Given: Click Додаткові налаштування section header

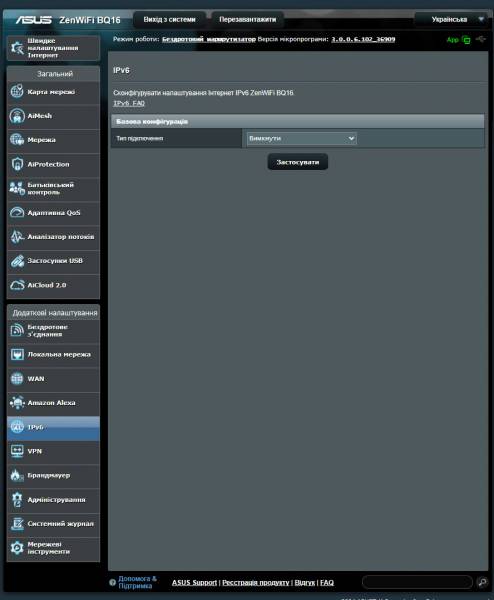Looking at the screenshot, I should coord(55,313).
